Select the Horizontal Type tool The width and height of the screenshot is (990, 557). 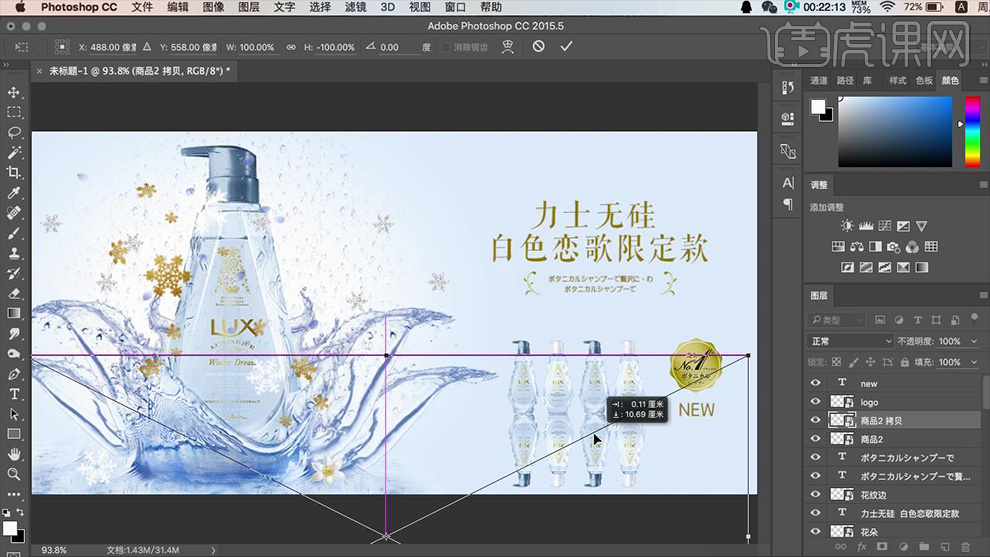(13, 394)
